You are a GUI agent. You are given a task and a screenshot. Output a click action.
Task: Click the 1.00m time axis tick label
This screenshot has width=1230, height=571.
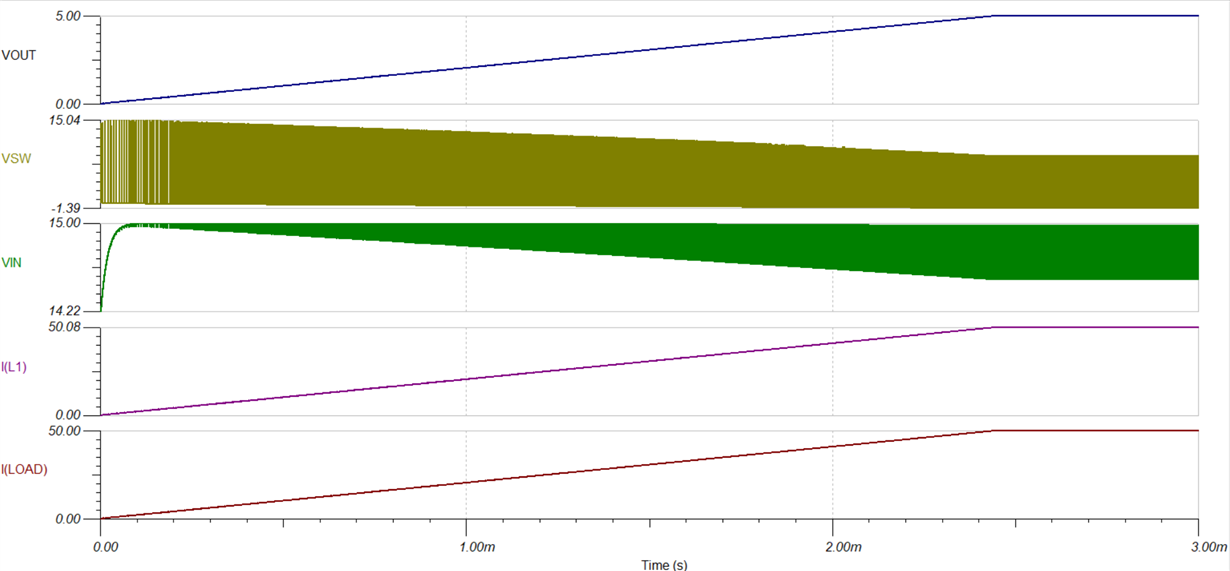[477, 547]
